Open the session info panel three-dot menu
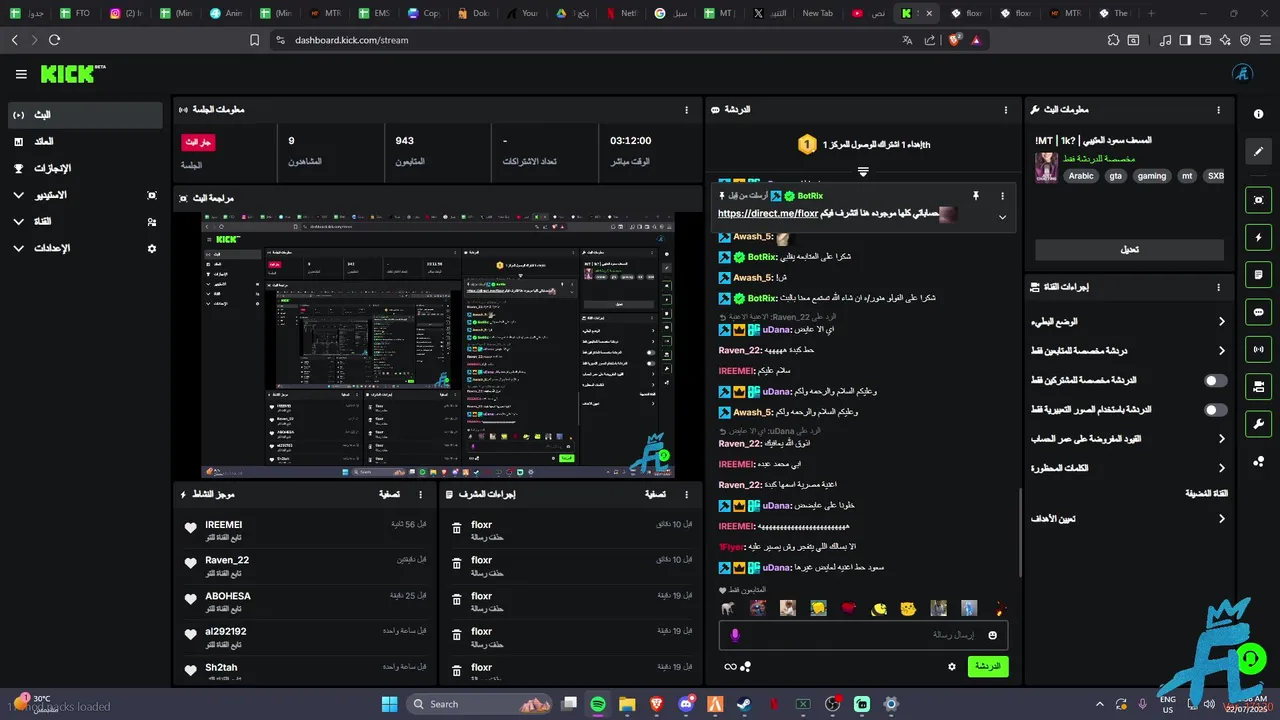 686,110
